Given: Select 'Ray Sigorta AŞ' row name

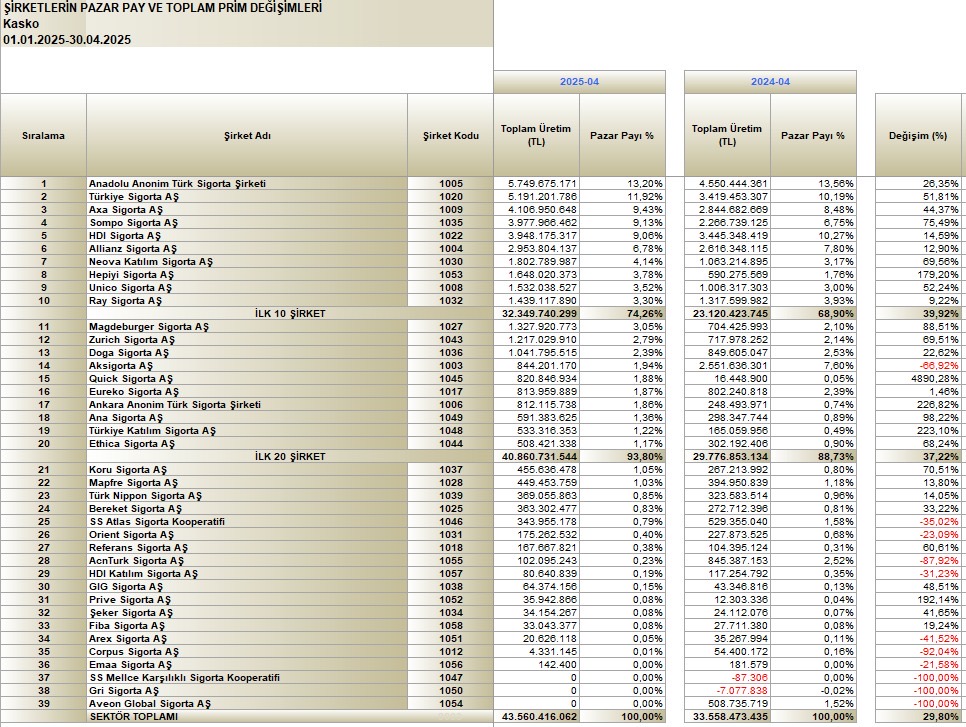Looking at the screenshot, I should click(125, 300).
